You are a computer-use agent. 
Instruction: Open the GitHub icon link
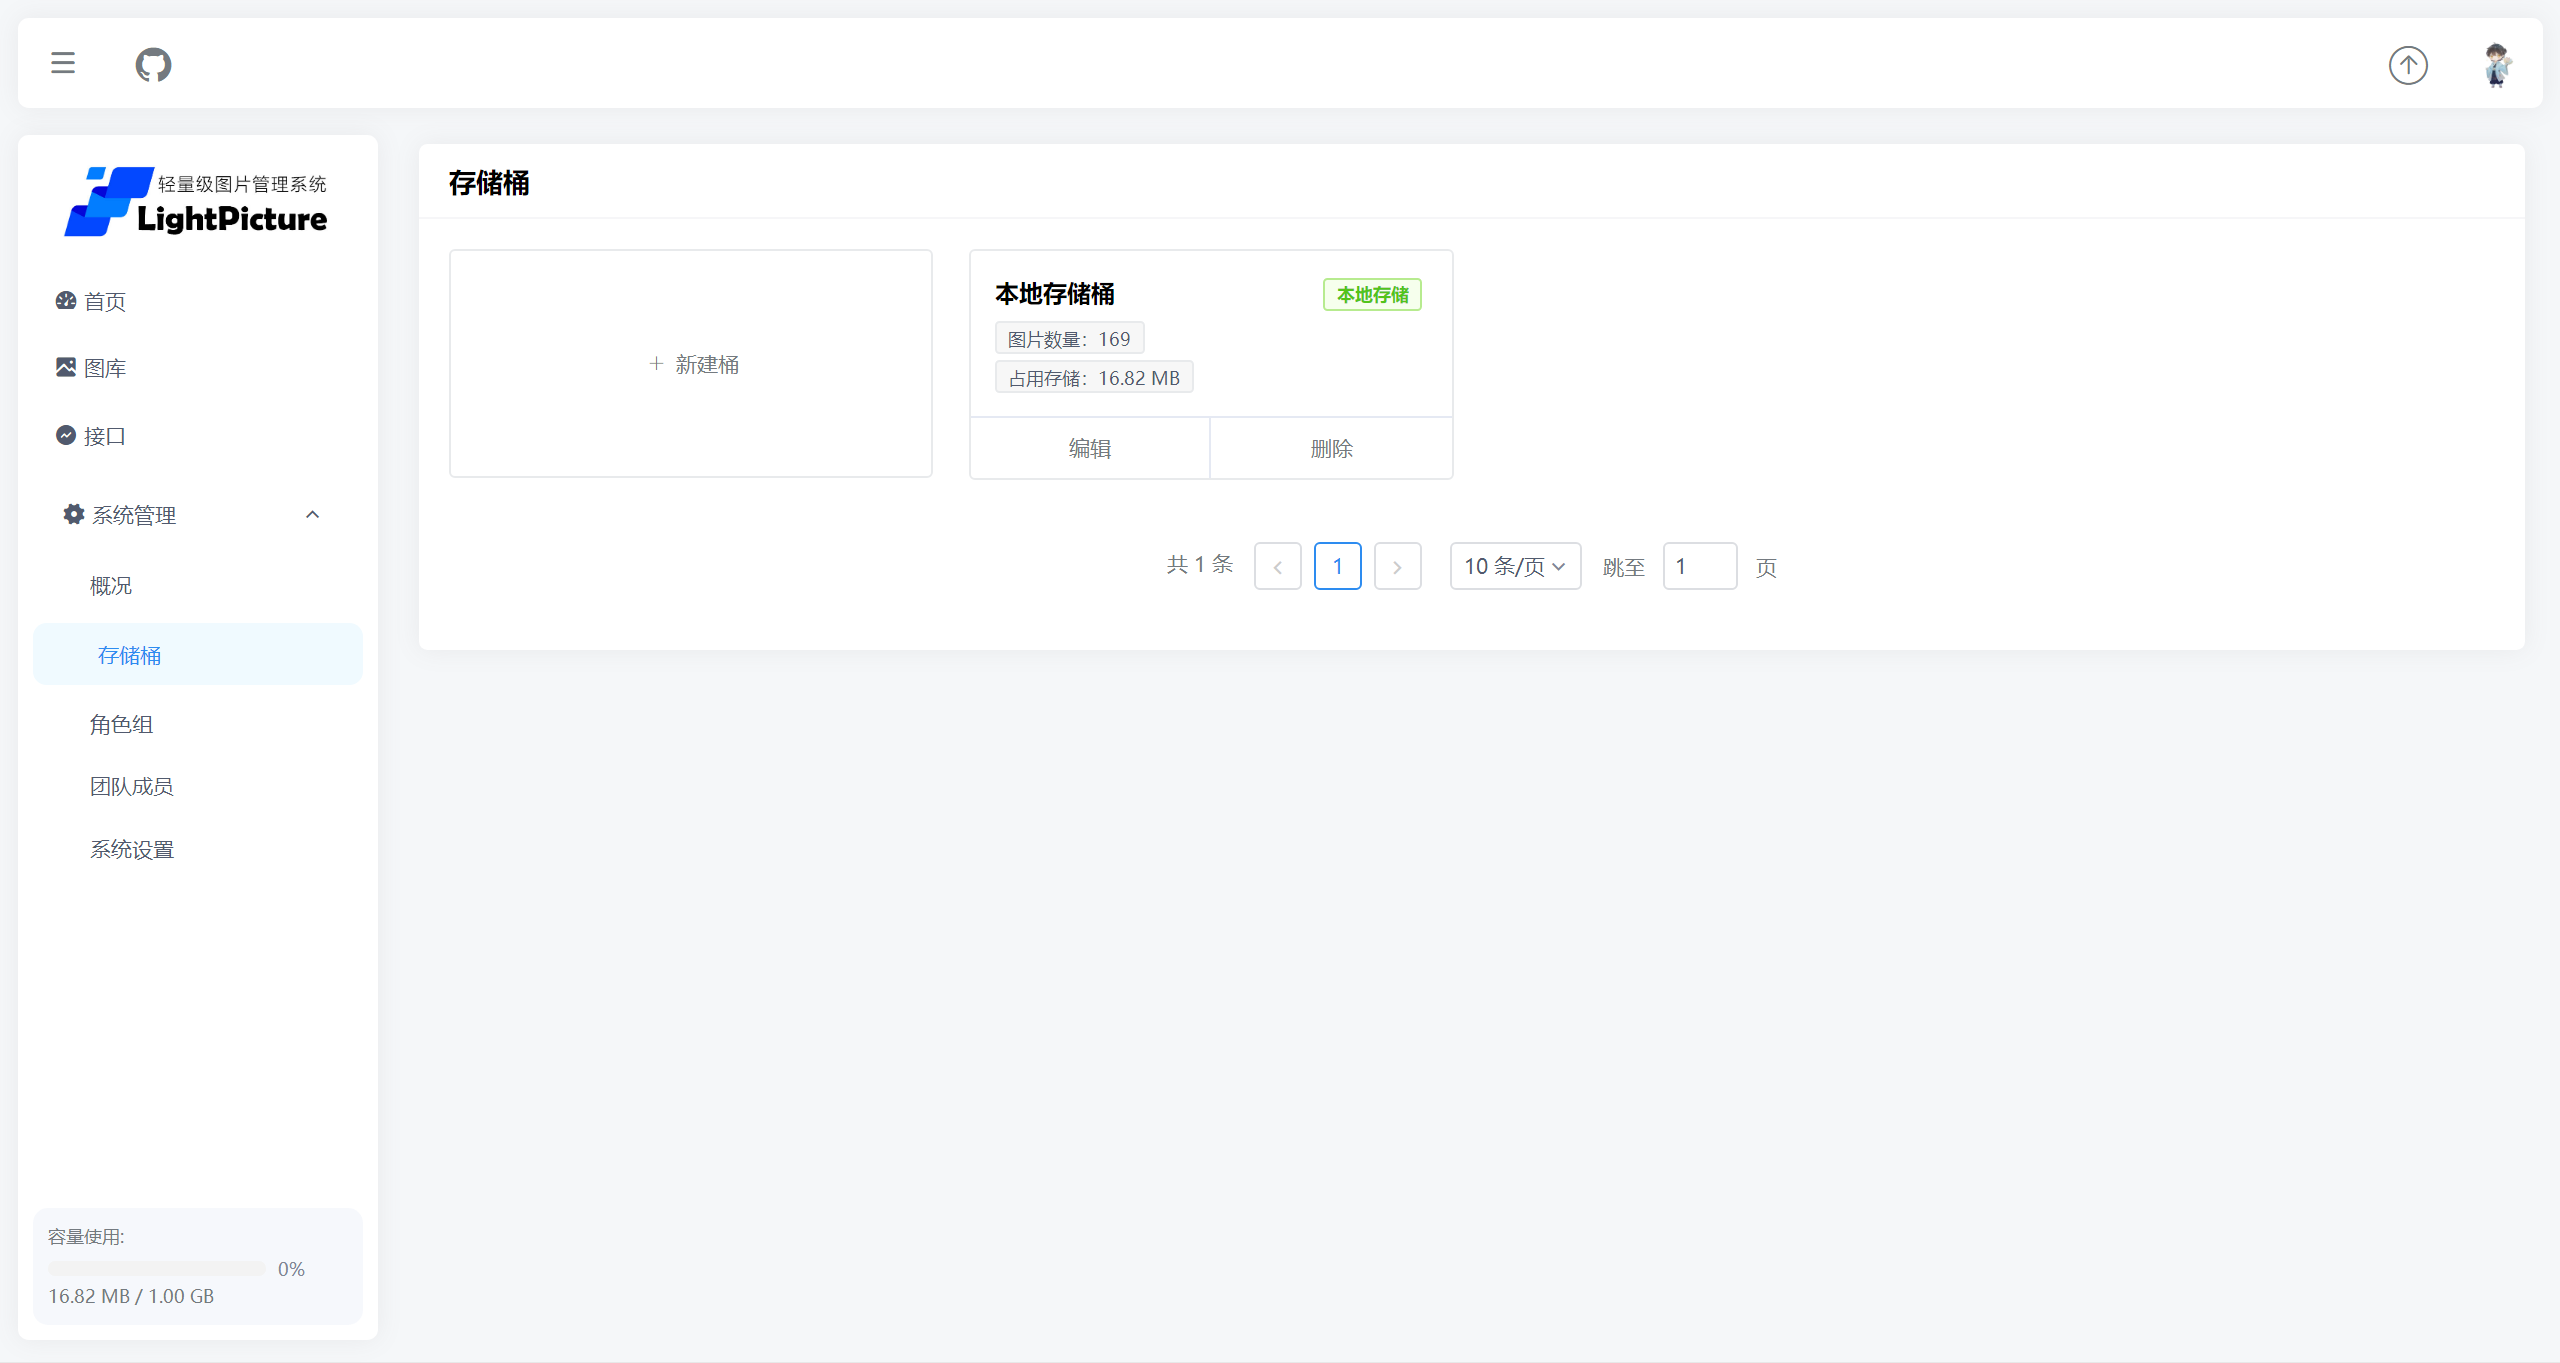153,65
